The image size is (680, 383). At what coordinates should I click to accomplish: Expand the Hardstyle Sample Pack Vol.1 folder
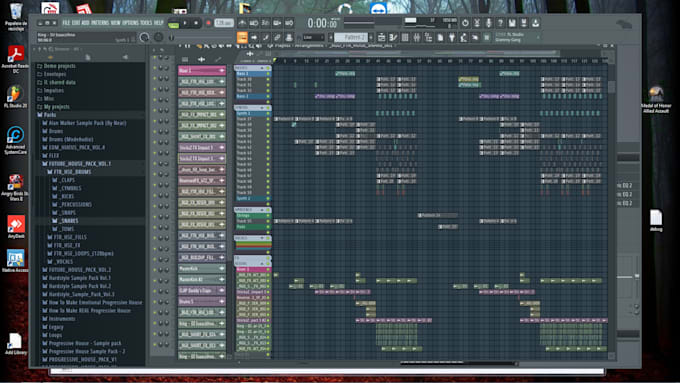coord(80,278)
